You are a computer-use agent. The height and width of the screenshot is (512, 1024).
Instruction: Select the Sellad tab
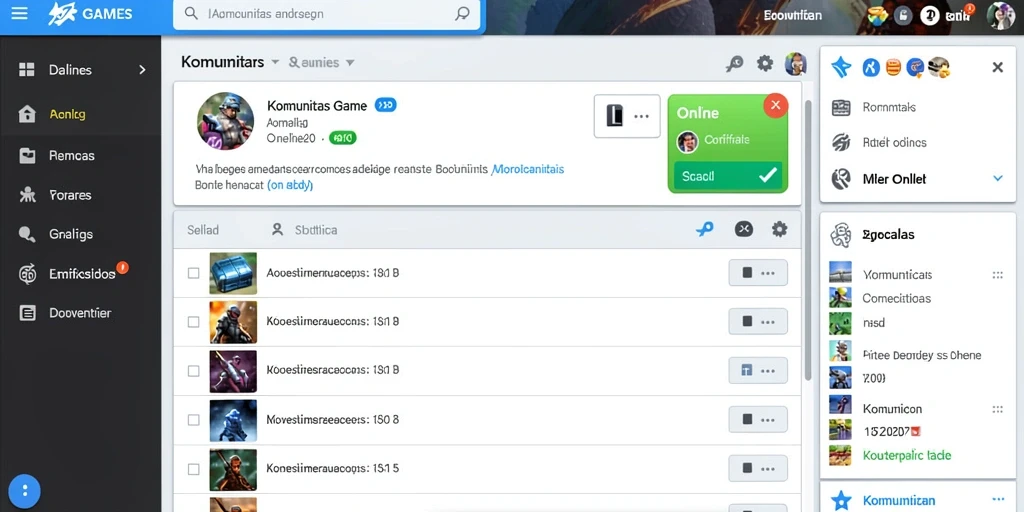[x=203, y=230]
